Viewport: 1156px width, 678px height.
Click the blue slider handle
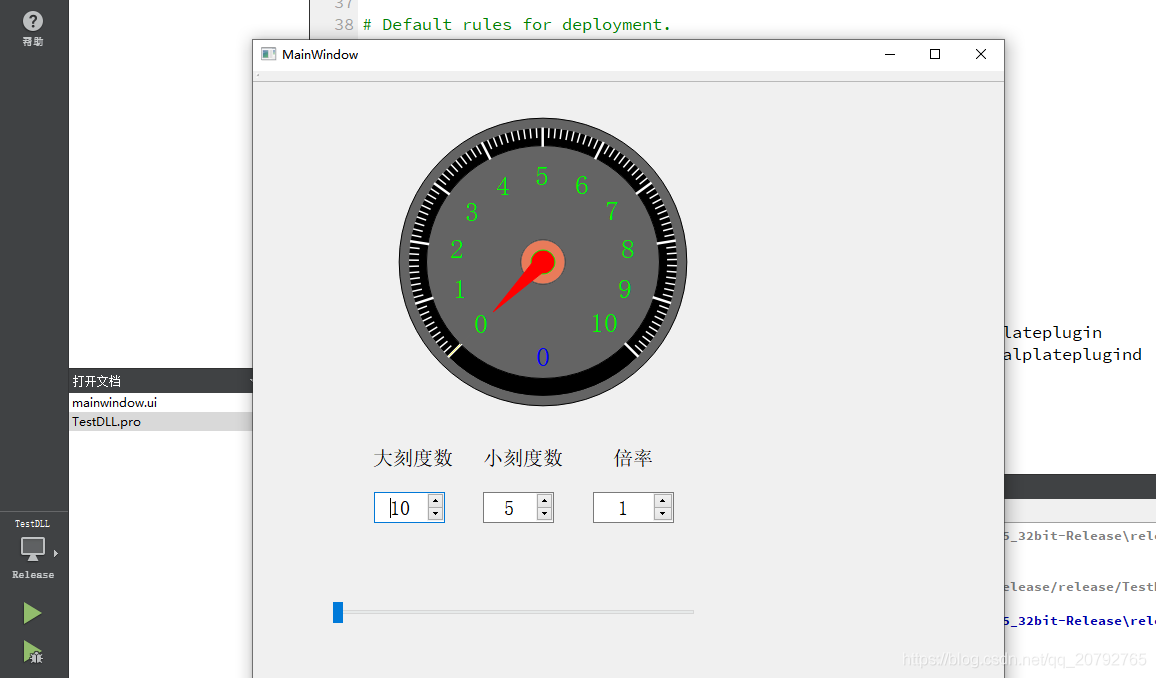point(338,612)
